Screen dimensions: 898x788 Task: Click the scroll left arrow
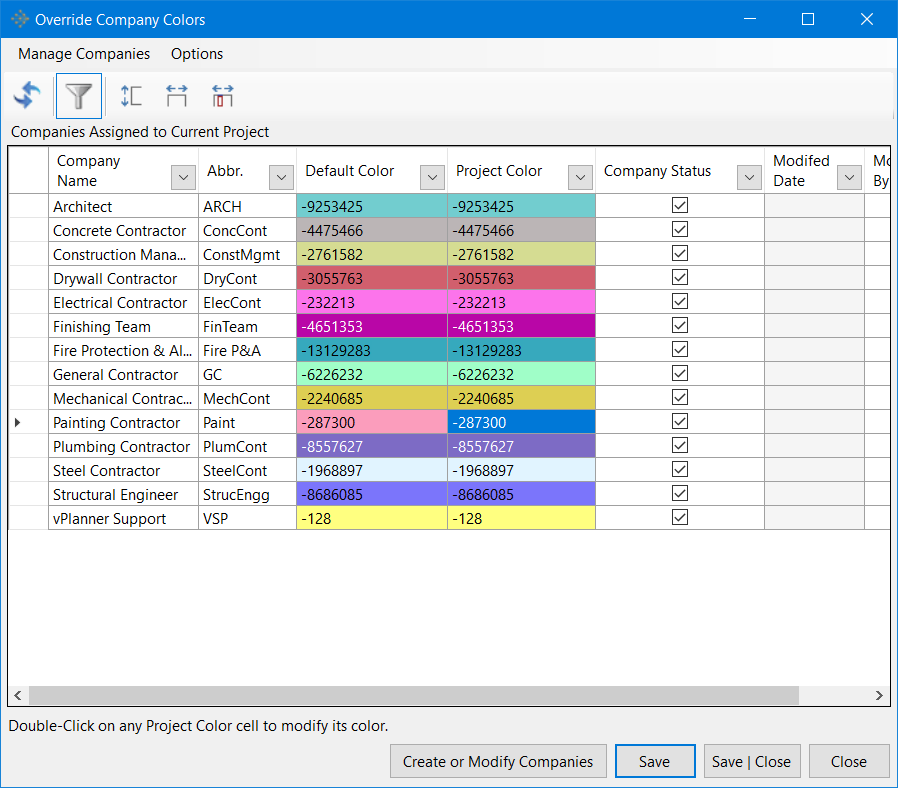point(18,695)
